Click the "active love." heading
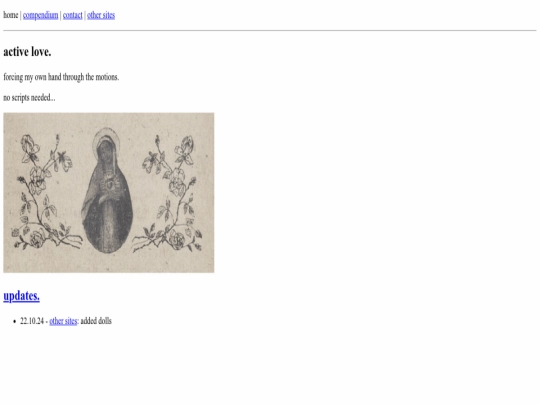The width and height of the screenshot is (540, 405). pos(27,52)
